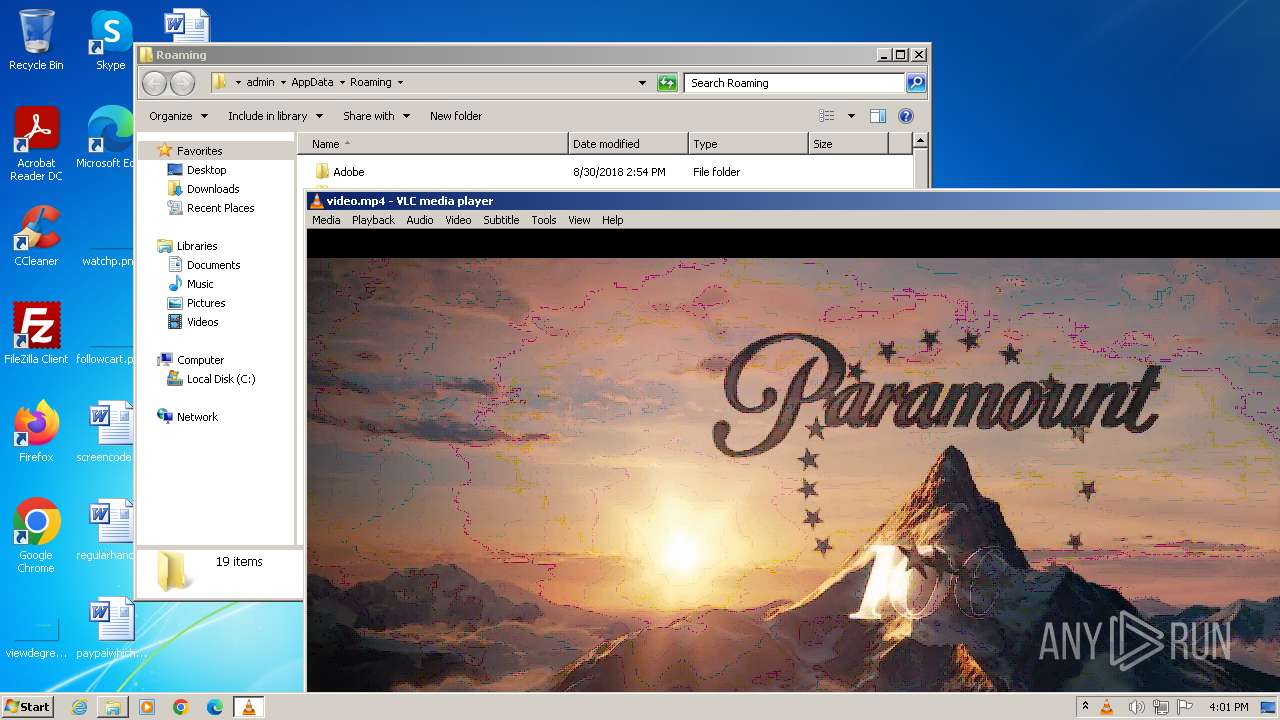Expand the Roaming breadcrumb arrow
Screen dimensions: 1280x720
point(400,83)
